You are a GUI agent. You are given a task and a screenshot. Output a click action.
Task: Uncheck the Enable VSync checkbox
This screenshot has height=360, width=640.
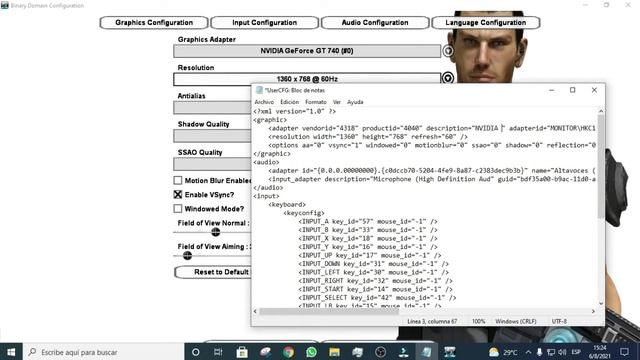coord(178,195)
